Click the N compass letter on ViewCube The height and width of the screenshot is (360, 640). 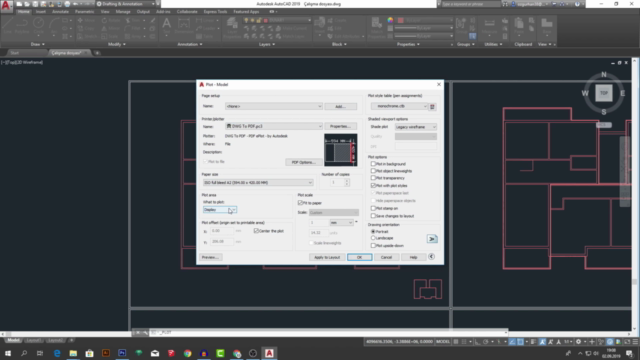coord(604,75)
